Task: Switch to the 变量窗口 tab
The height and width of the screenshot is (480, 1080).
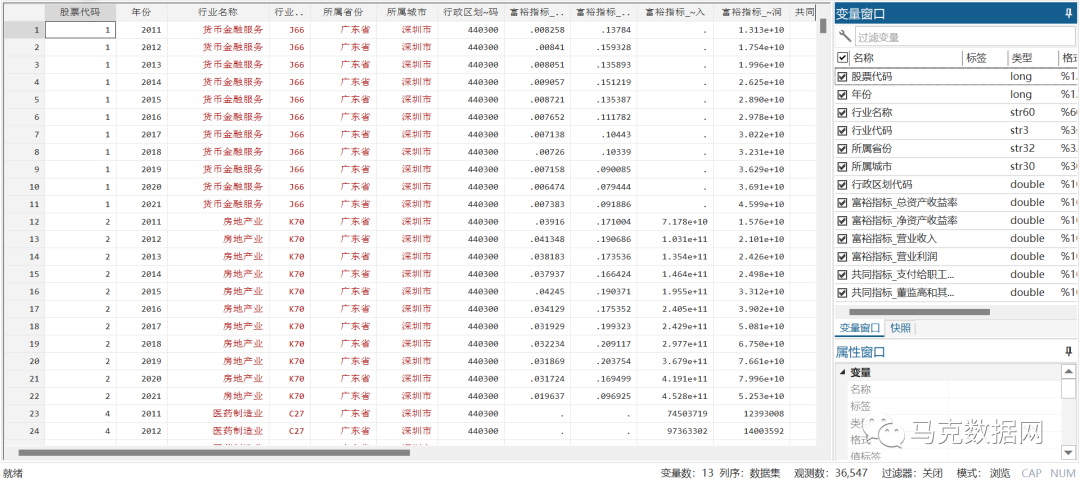Action: coord(858,328)
